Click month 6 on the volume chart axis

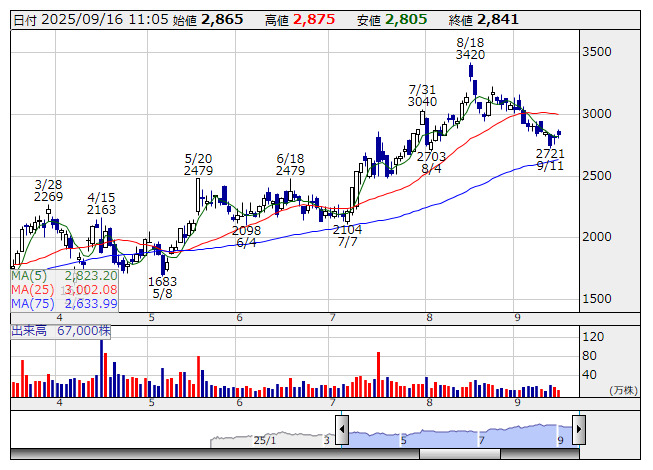pos(239,403)
